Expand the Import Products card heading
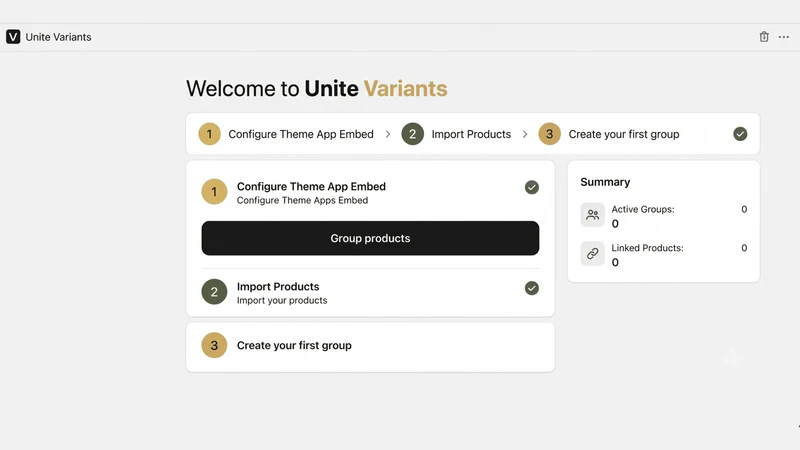 click(278, 286)
